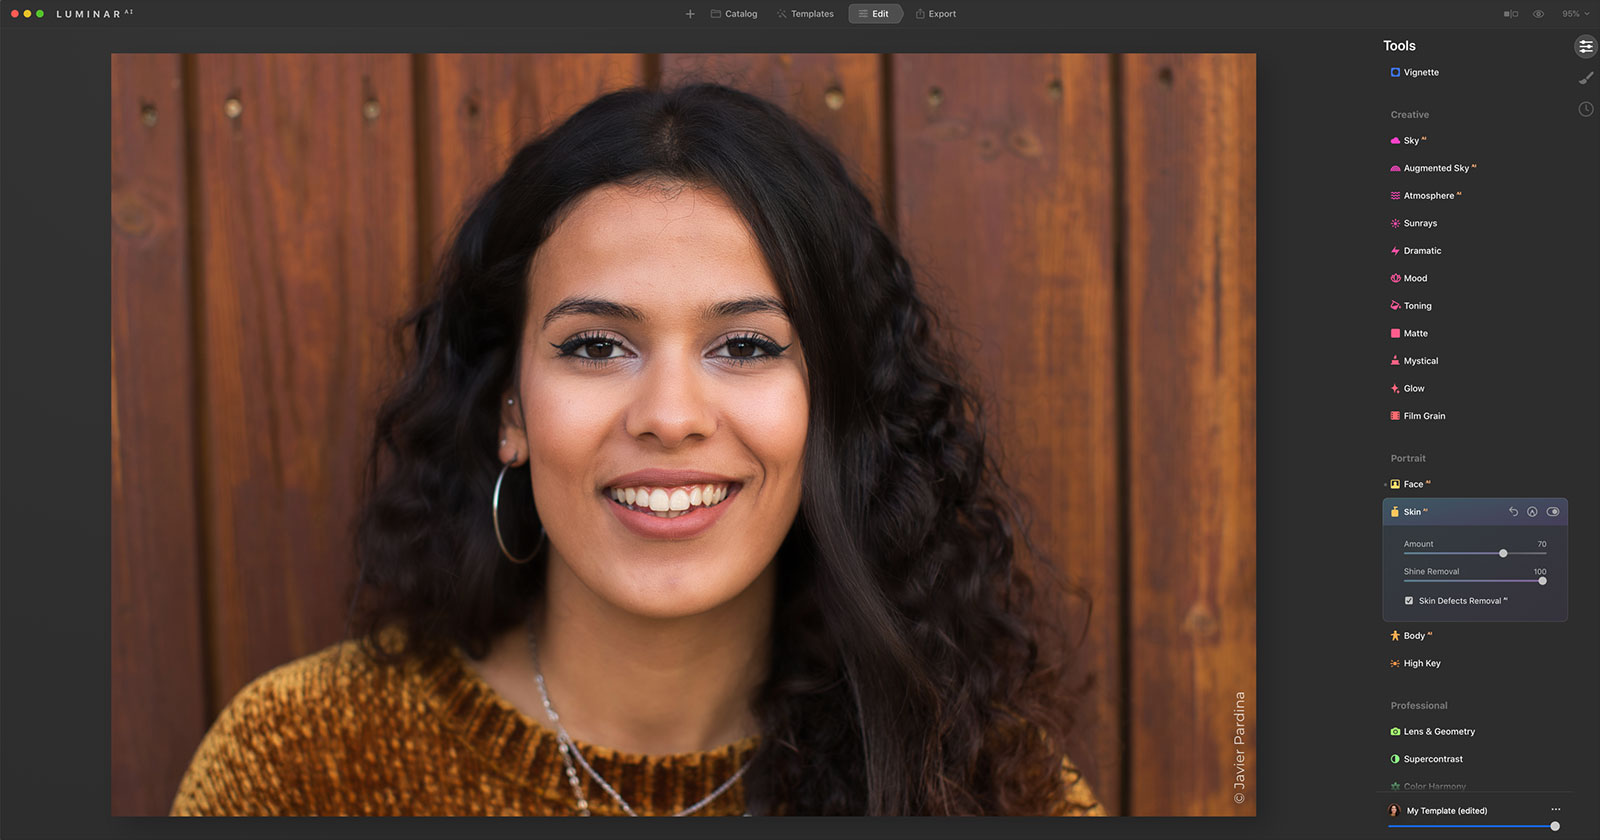Open the My Template three-dots menu
This screenshot has height=840, width=1600.
tap(1555, 810)
